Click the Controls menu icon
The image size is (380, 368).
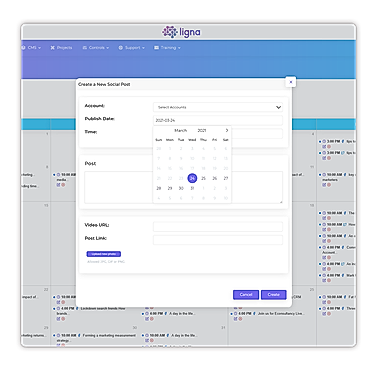click(x=85, y=48)
